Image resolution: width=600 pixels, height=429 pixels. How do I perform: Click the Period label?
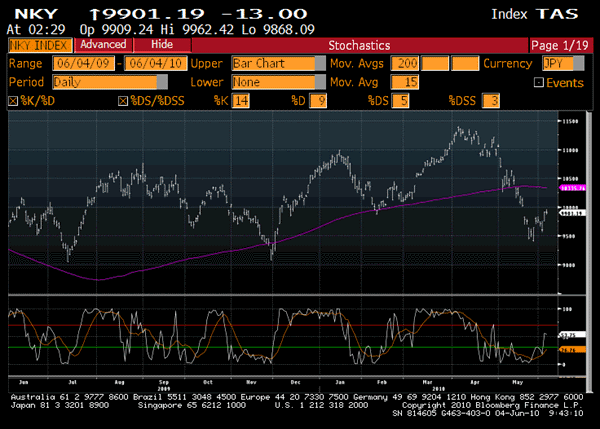click(26, 82)
